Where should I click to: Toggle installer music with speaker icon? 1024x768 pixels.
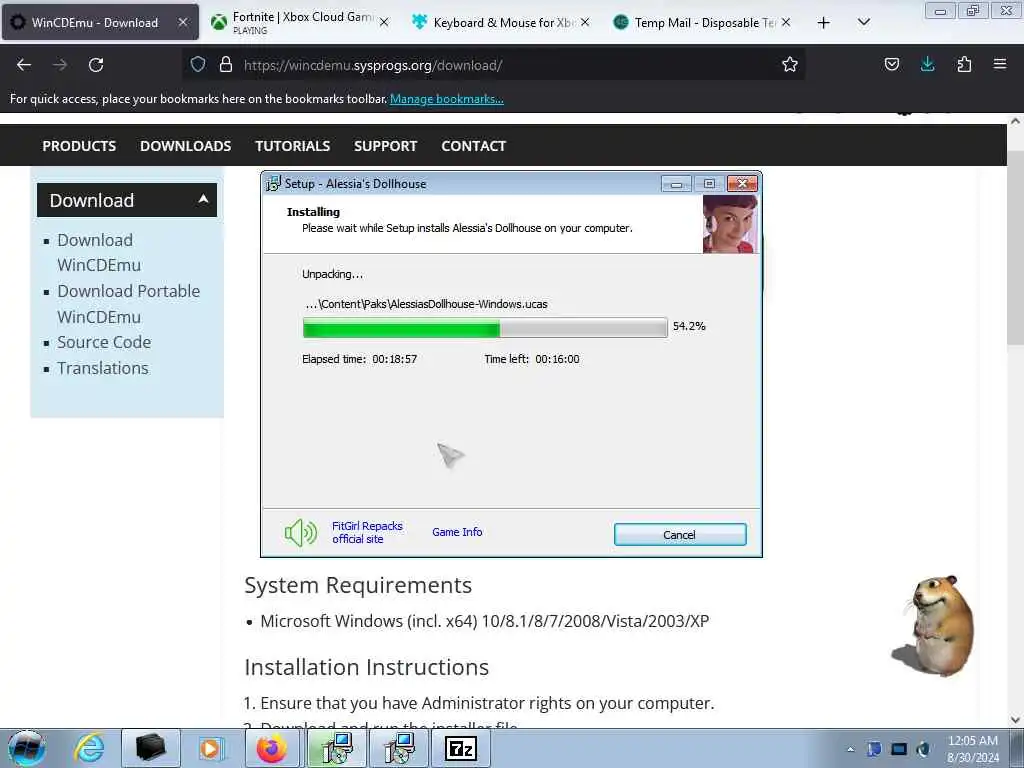click(300, 533)
